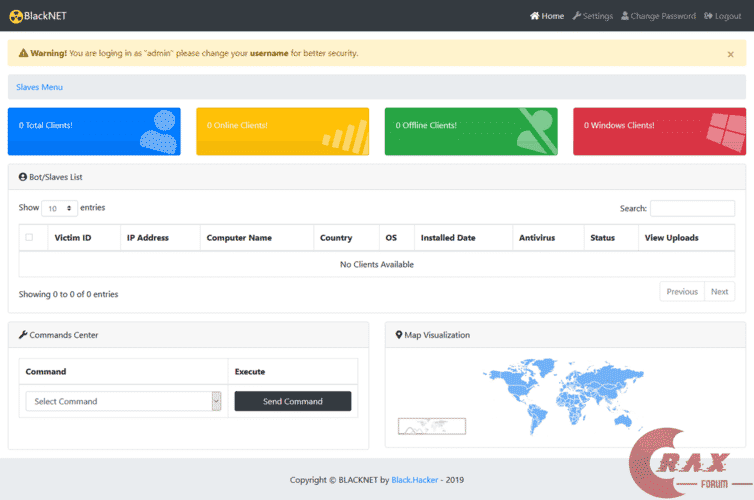
Task: Click the BlackNET radiation logo icon
Action: pos(16,16)
